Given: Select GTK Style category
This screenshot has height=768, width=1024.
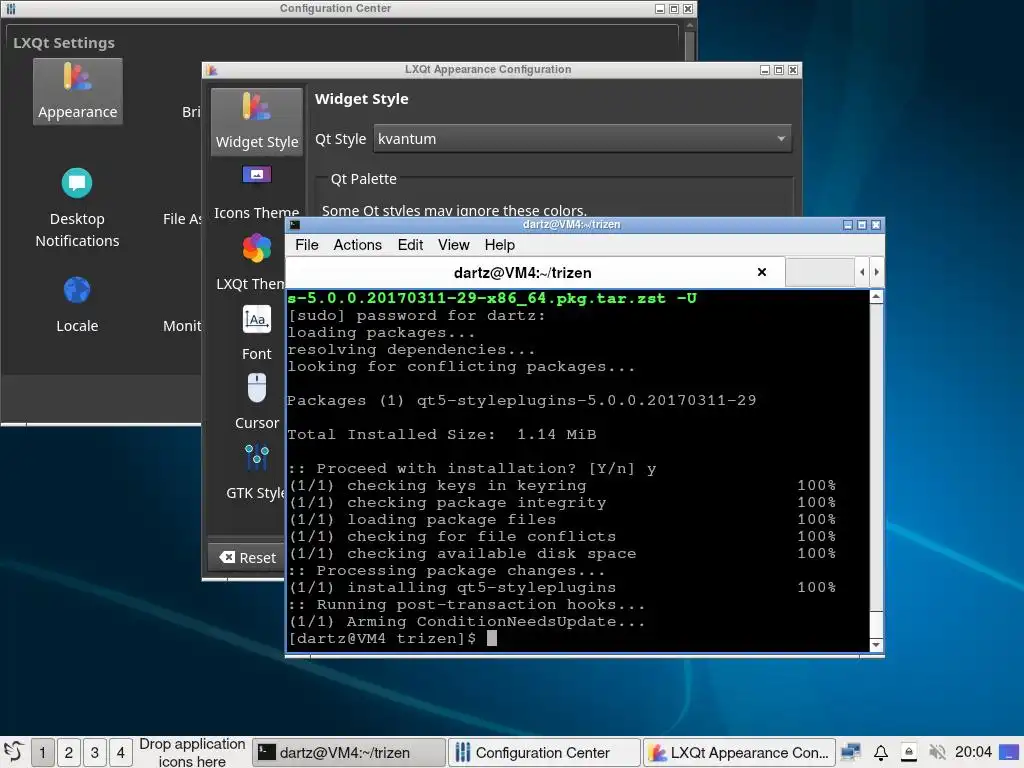Looking at the screenshot, I should 257,472.
